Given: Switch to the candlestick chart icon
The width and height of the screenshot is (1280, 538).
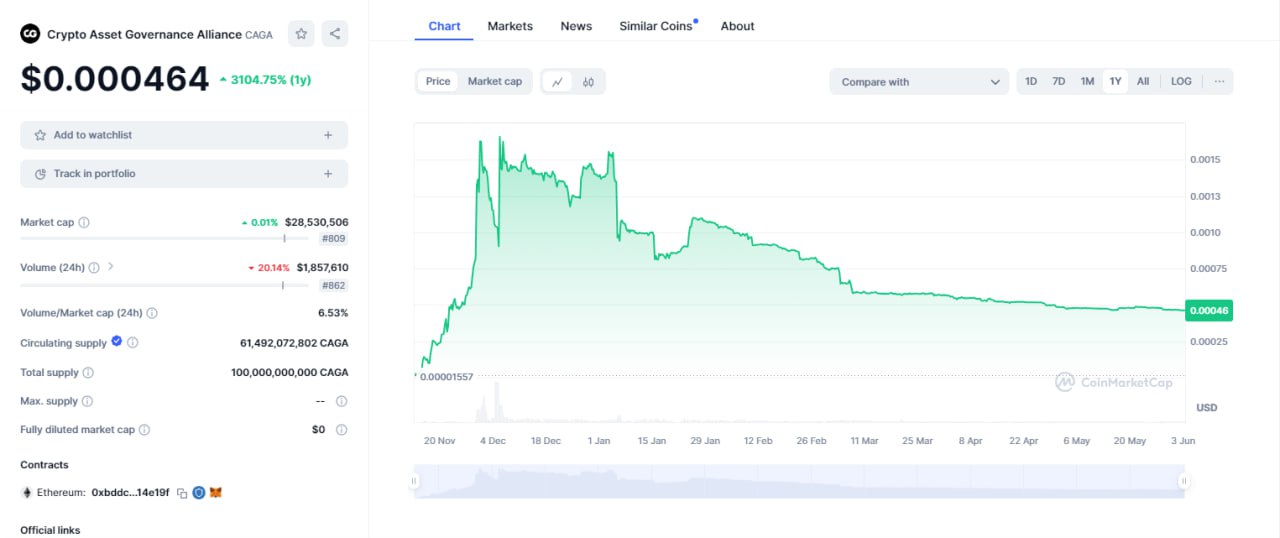Looking at the screenshot, I should (x=589, y=82).
